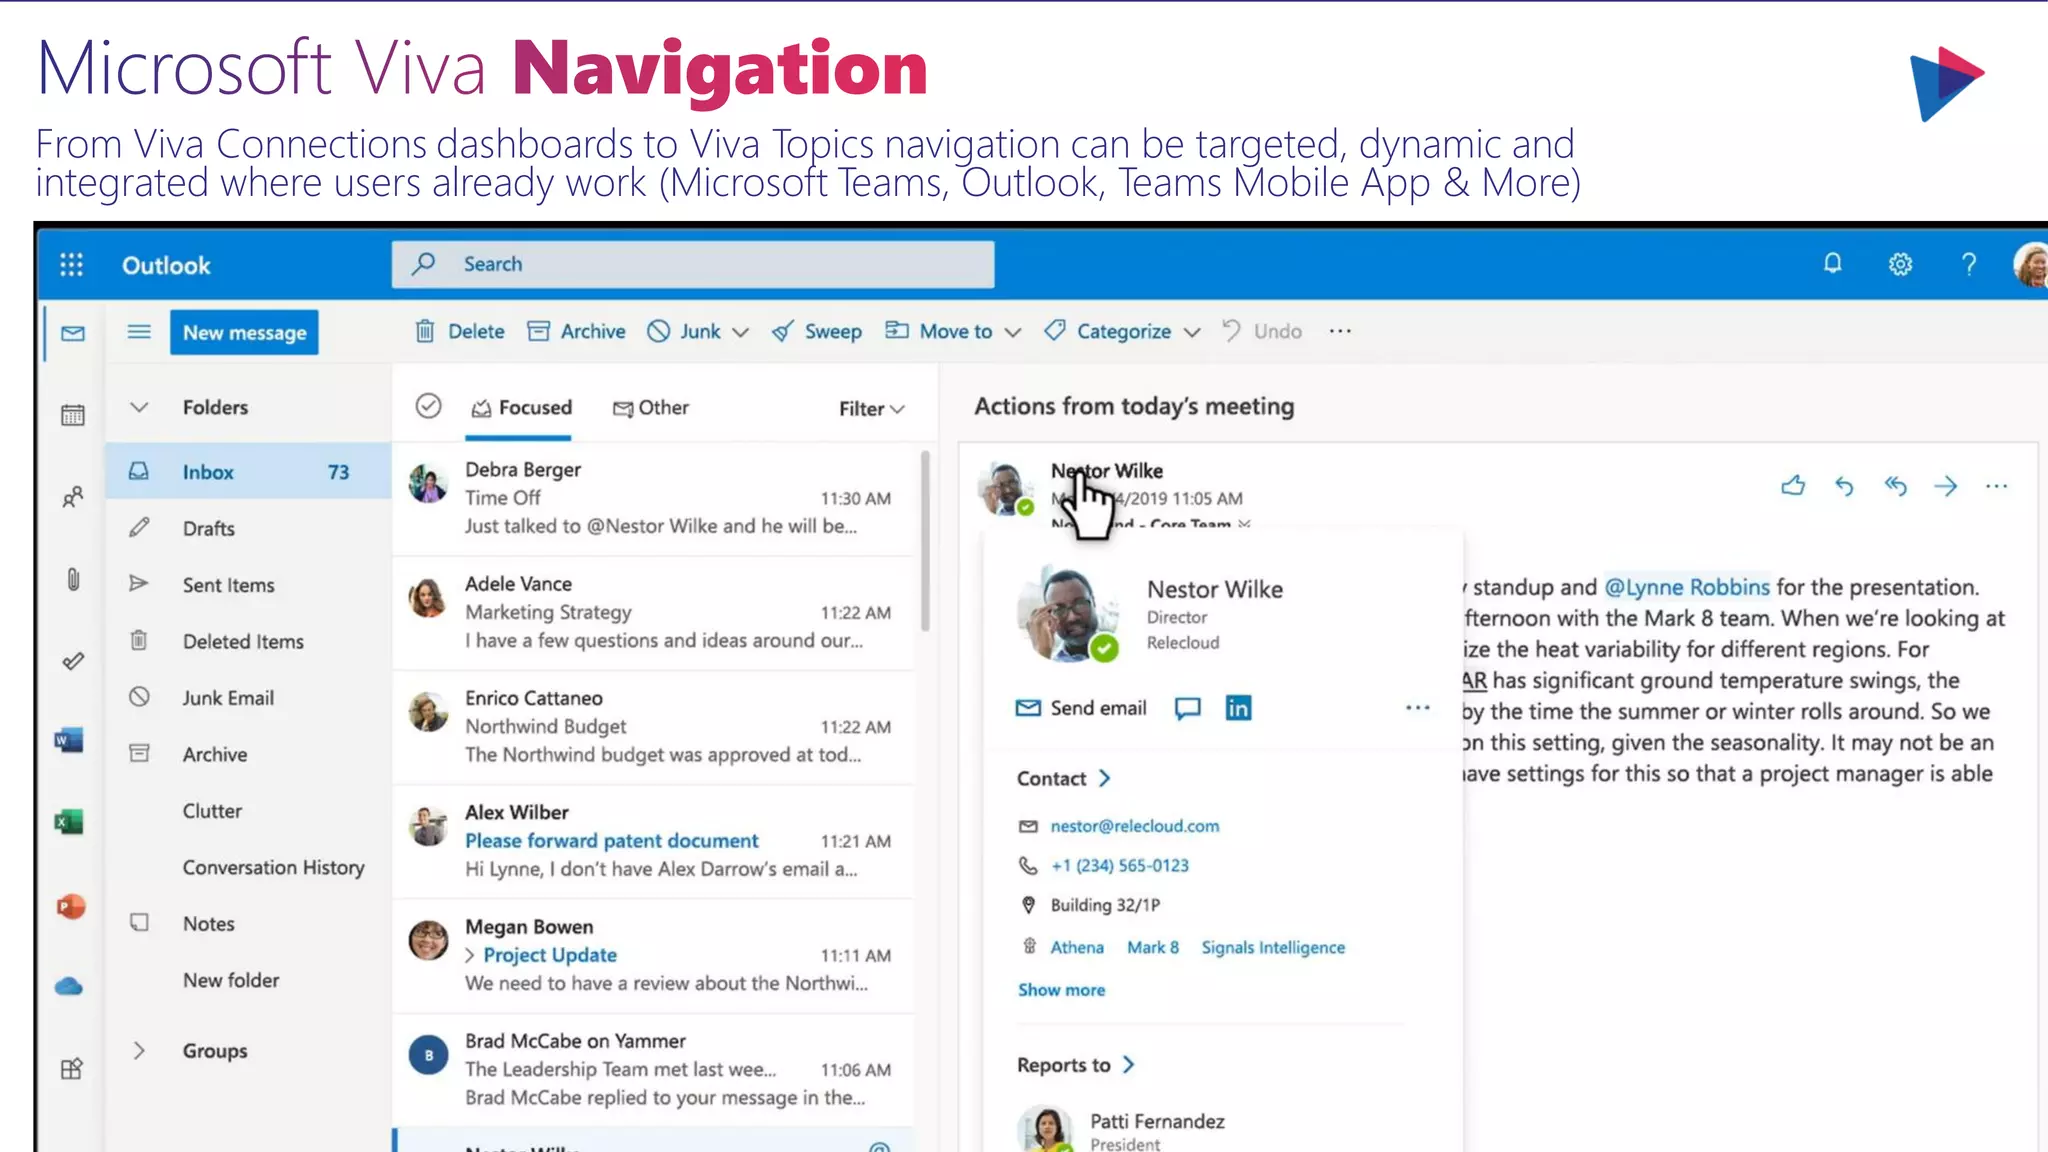Open LinkedIn icon on profile card
2048x1152 pixels.
1238,708
